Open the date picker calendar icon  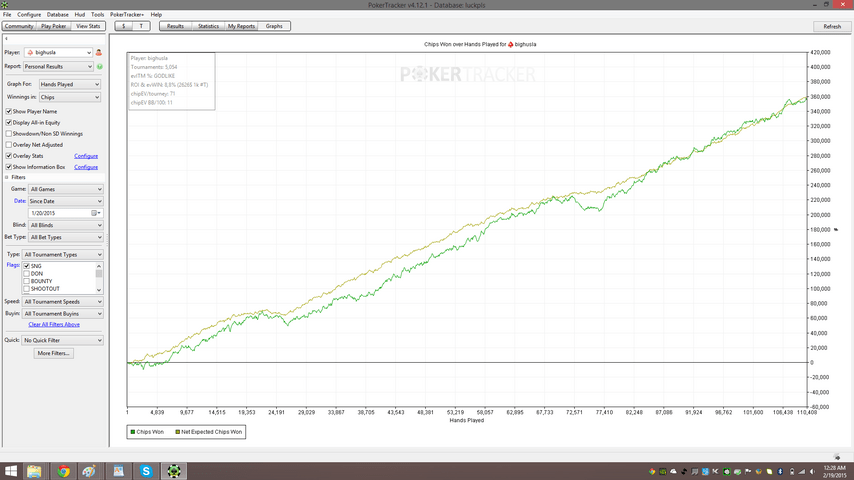[x=94, y=213]
